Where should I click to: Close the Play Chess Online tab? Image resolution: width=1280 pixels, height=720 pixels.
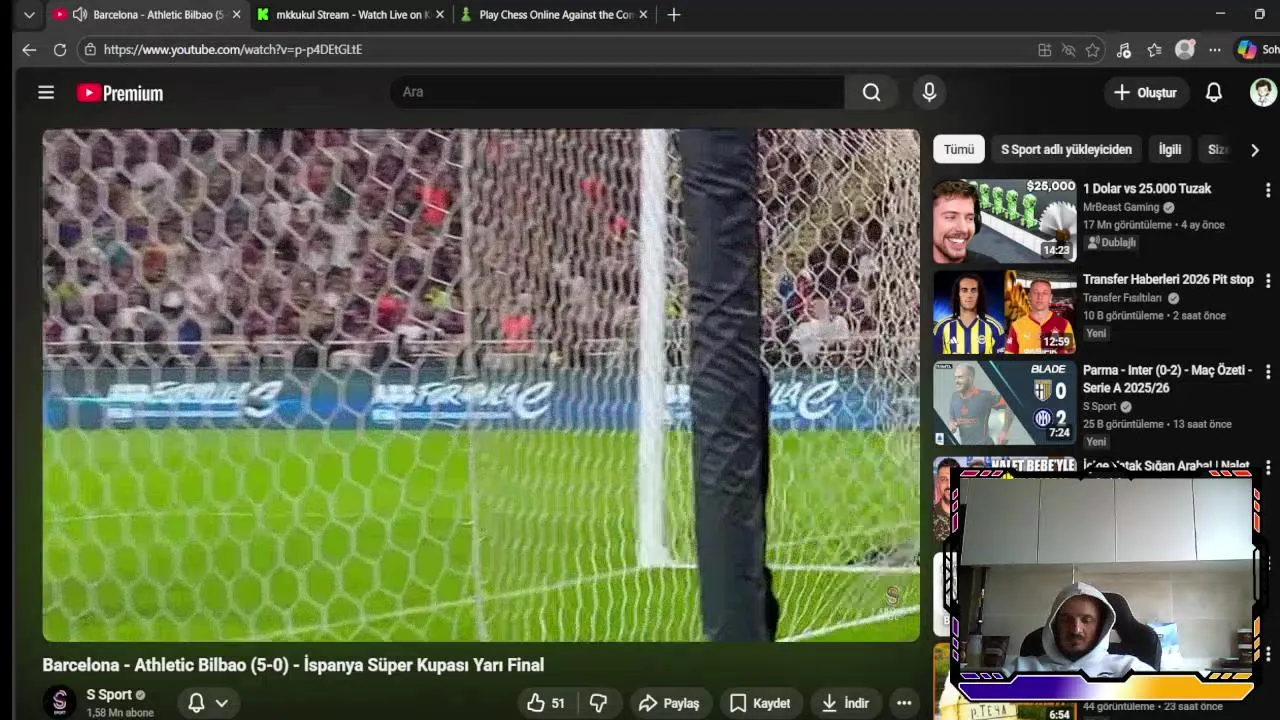click(x=643, y=15)
